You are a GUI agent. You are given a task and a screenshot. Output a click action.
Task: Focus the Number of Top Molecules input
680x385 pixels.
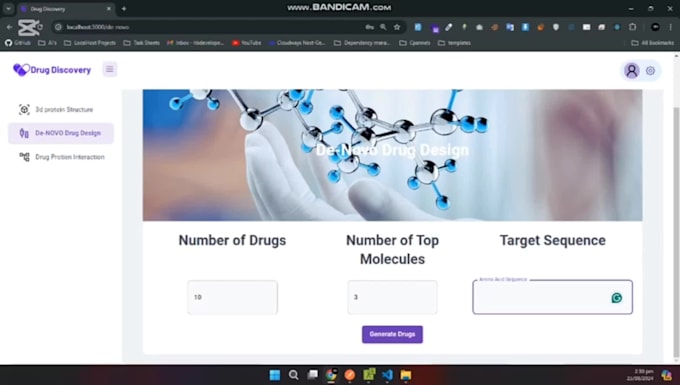click(x=392, y=297)
